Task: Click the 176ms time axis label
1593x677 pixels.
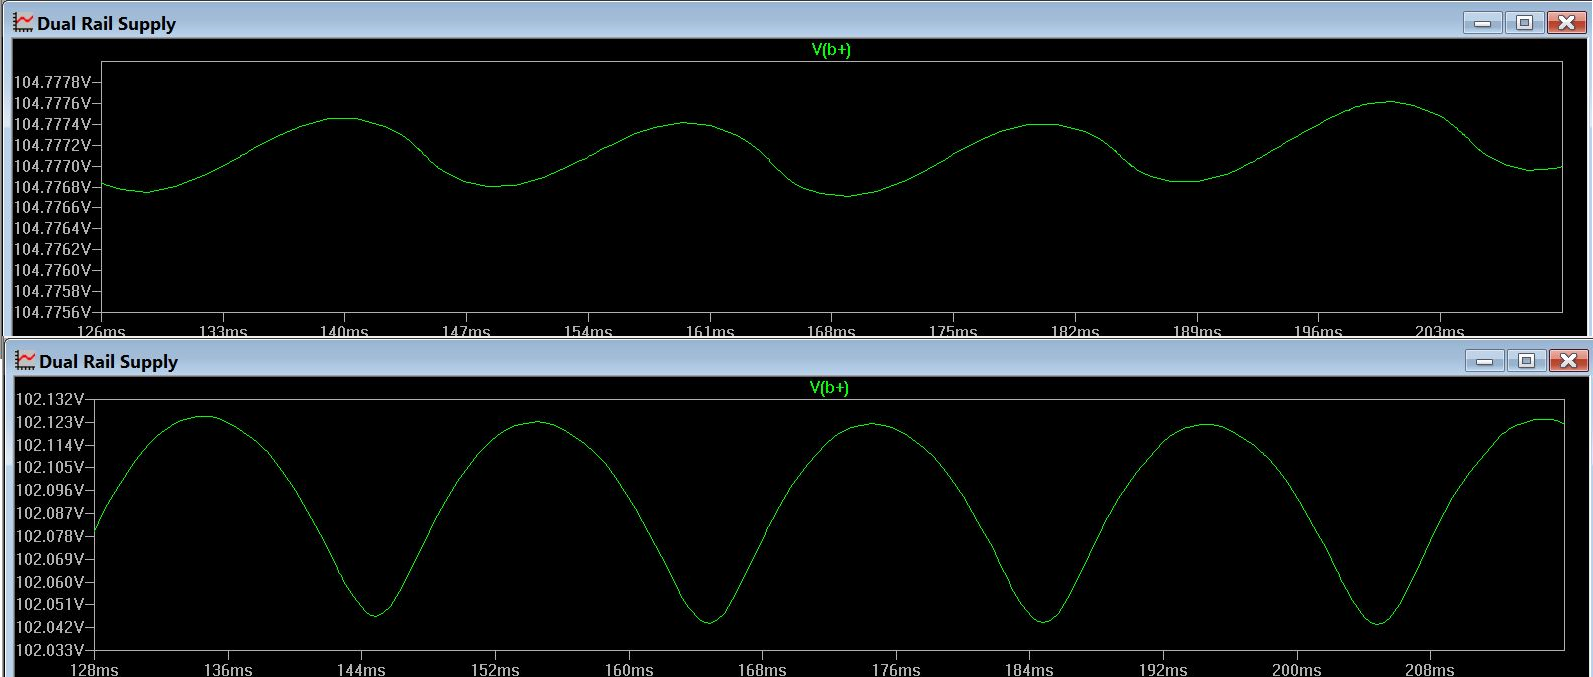Action: pos(896,669)
